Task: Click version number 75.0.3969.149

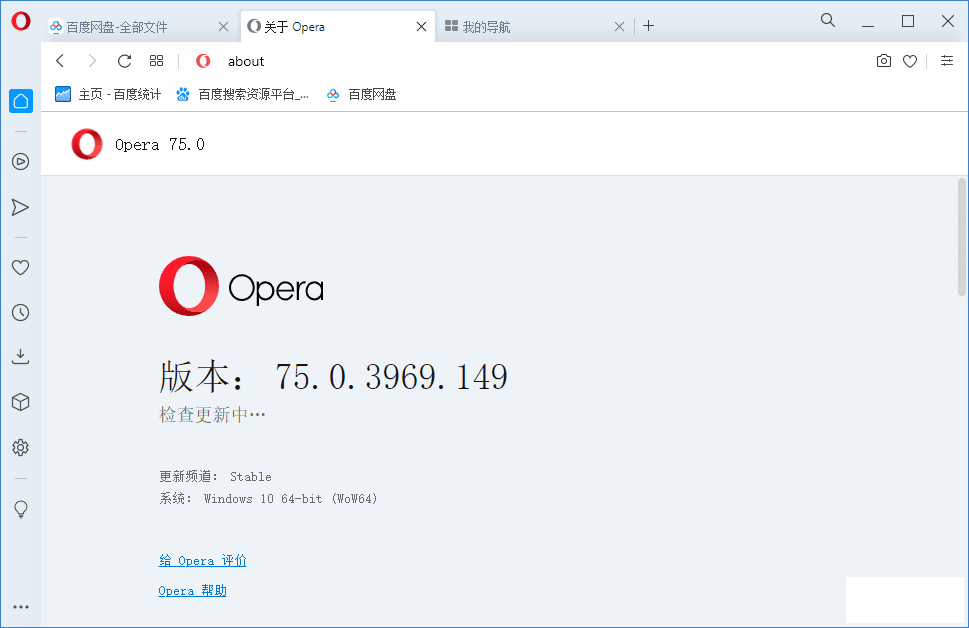Action: click(391, 376)
